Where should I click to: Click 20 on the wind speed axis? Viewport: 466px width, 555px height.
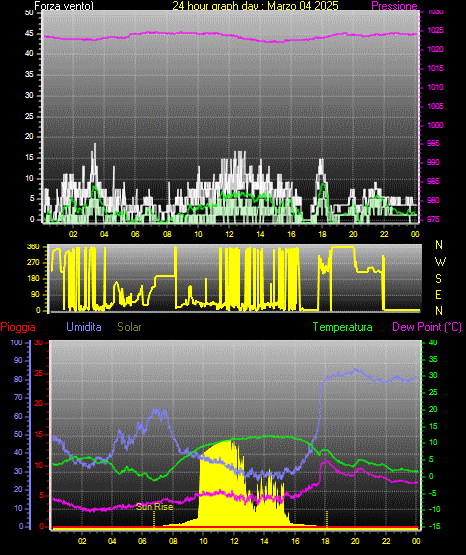[x=29, y=137]
